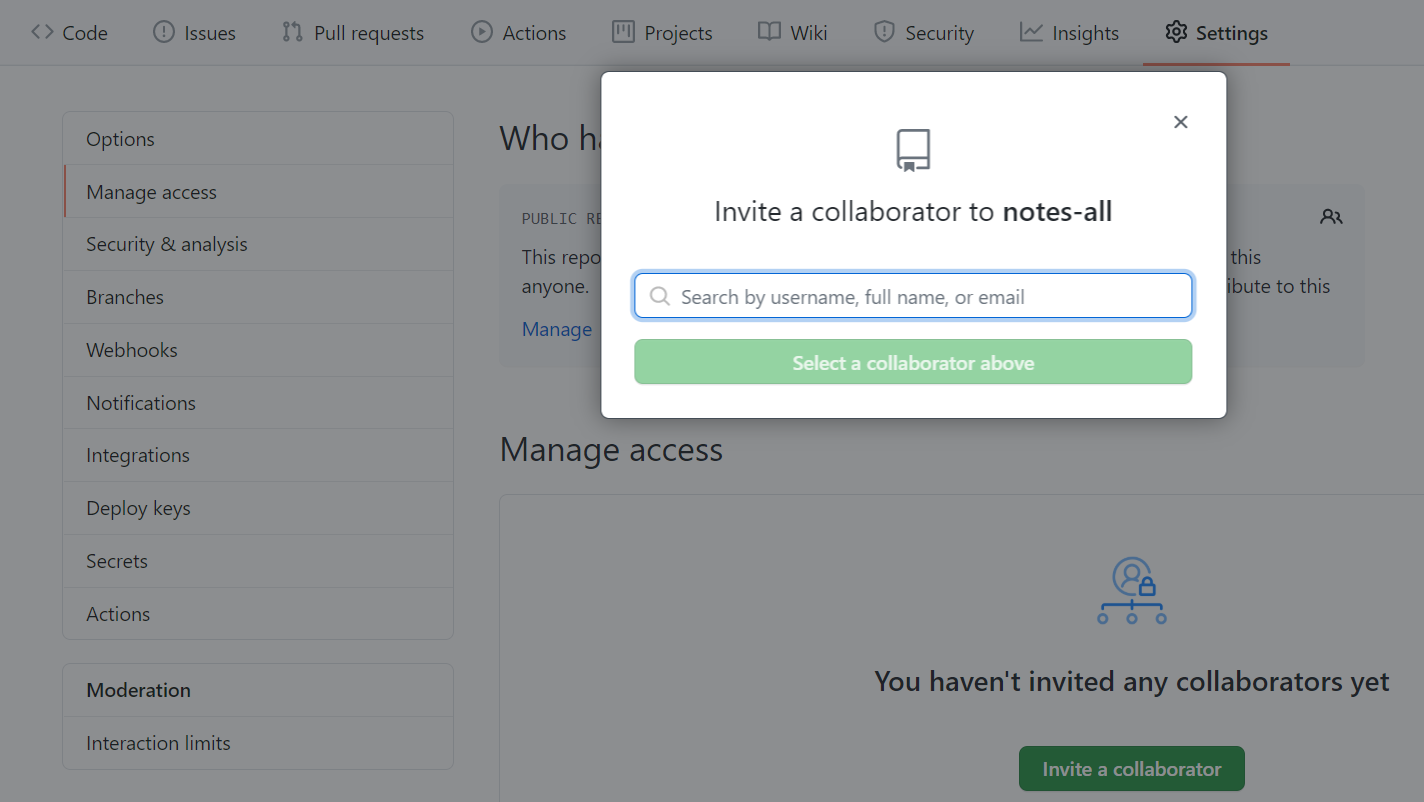Click Select a collaborator above button
Viewport: 1424px width, 802px height.
(x=913, y=362)
